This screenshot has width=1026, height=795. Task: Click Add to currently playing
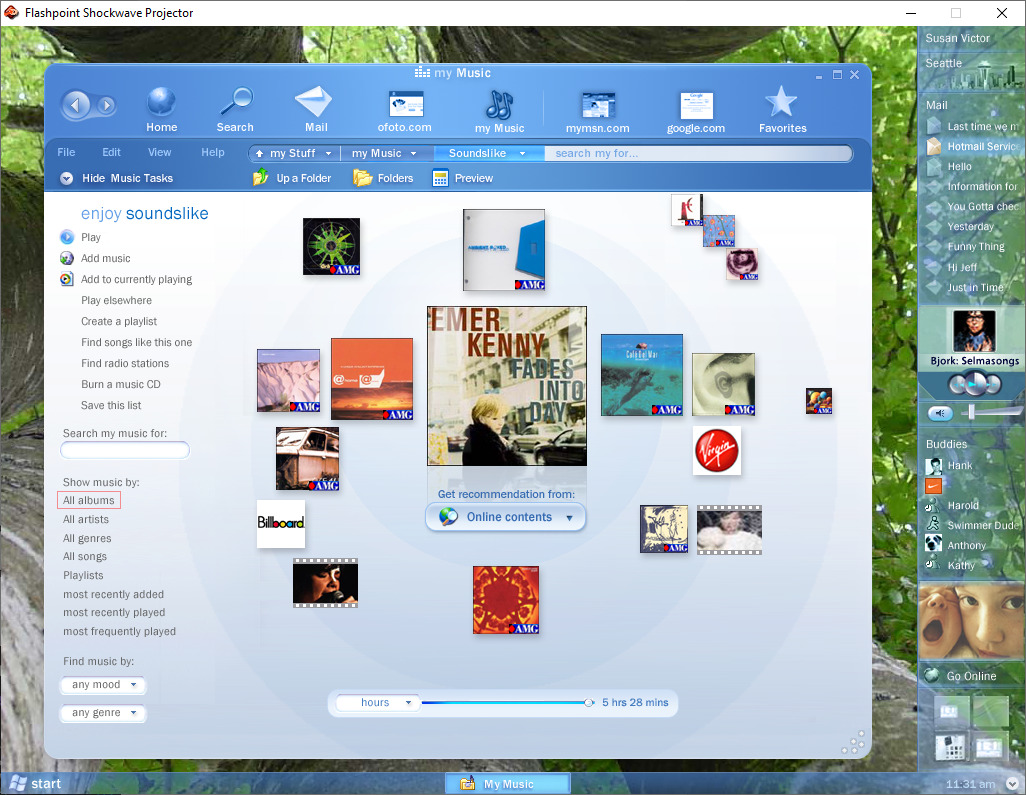click(136, 279)
